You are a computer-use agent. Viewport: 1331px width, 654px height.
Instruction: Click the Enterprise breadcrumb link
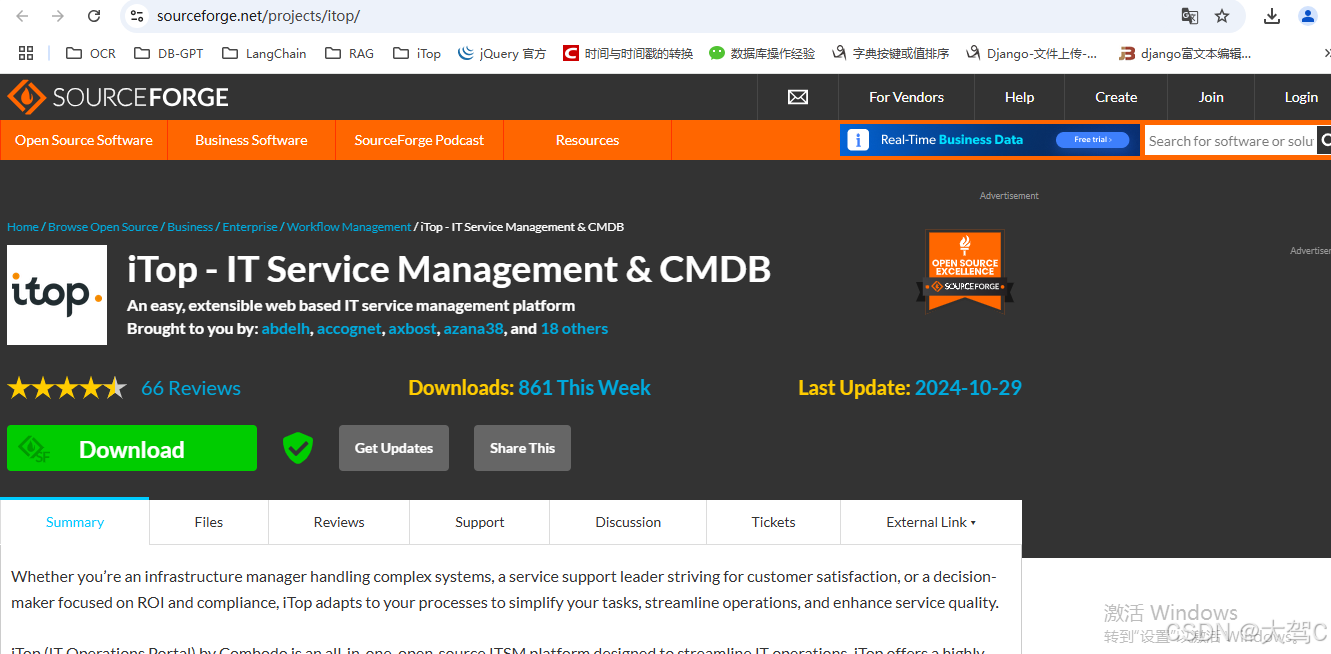(250, 227)
